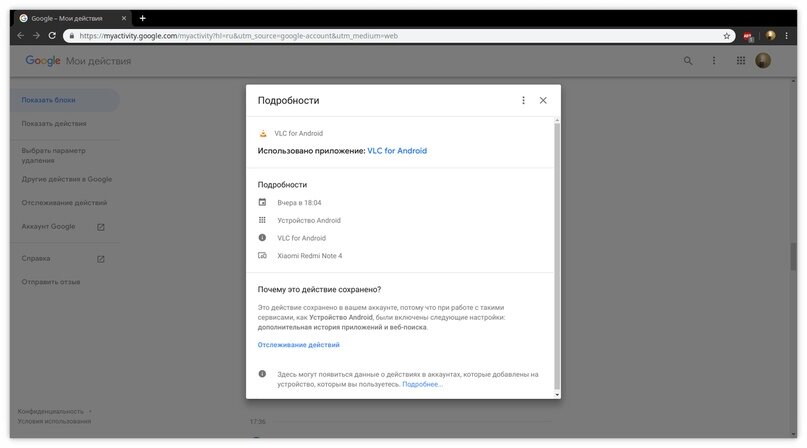Open Выбрать параметр удаления in sidebar
807x448 pixels.
54,156
